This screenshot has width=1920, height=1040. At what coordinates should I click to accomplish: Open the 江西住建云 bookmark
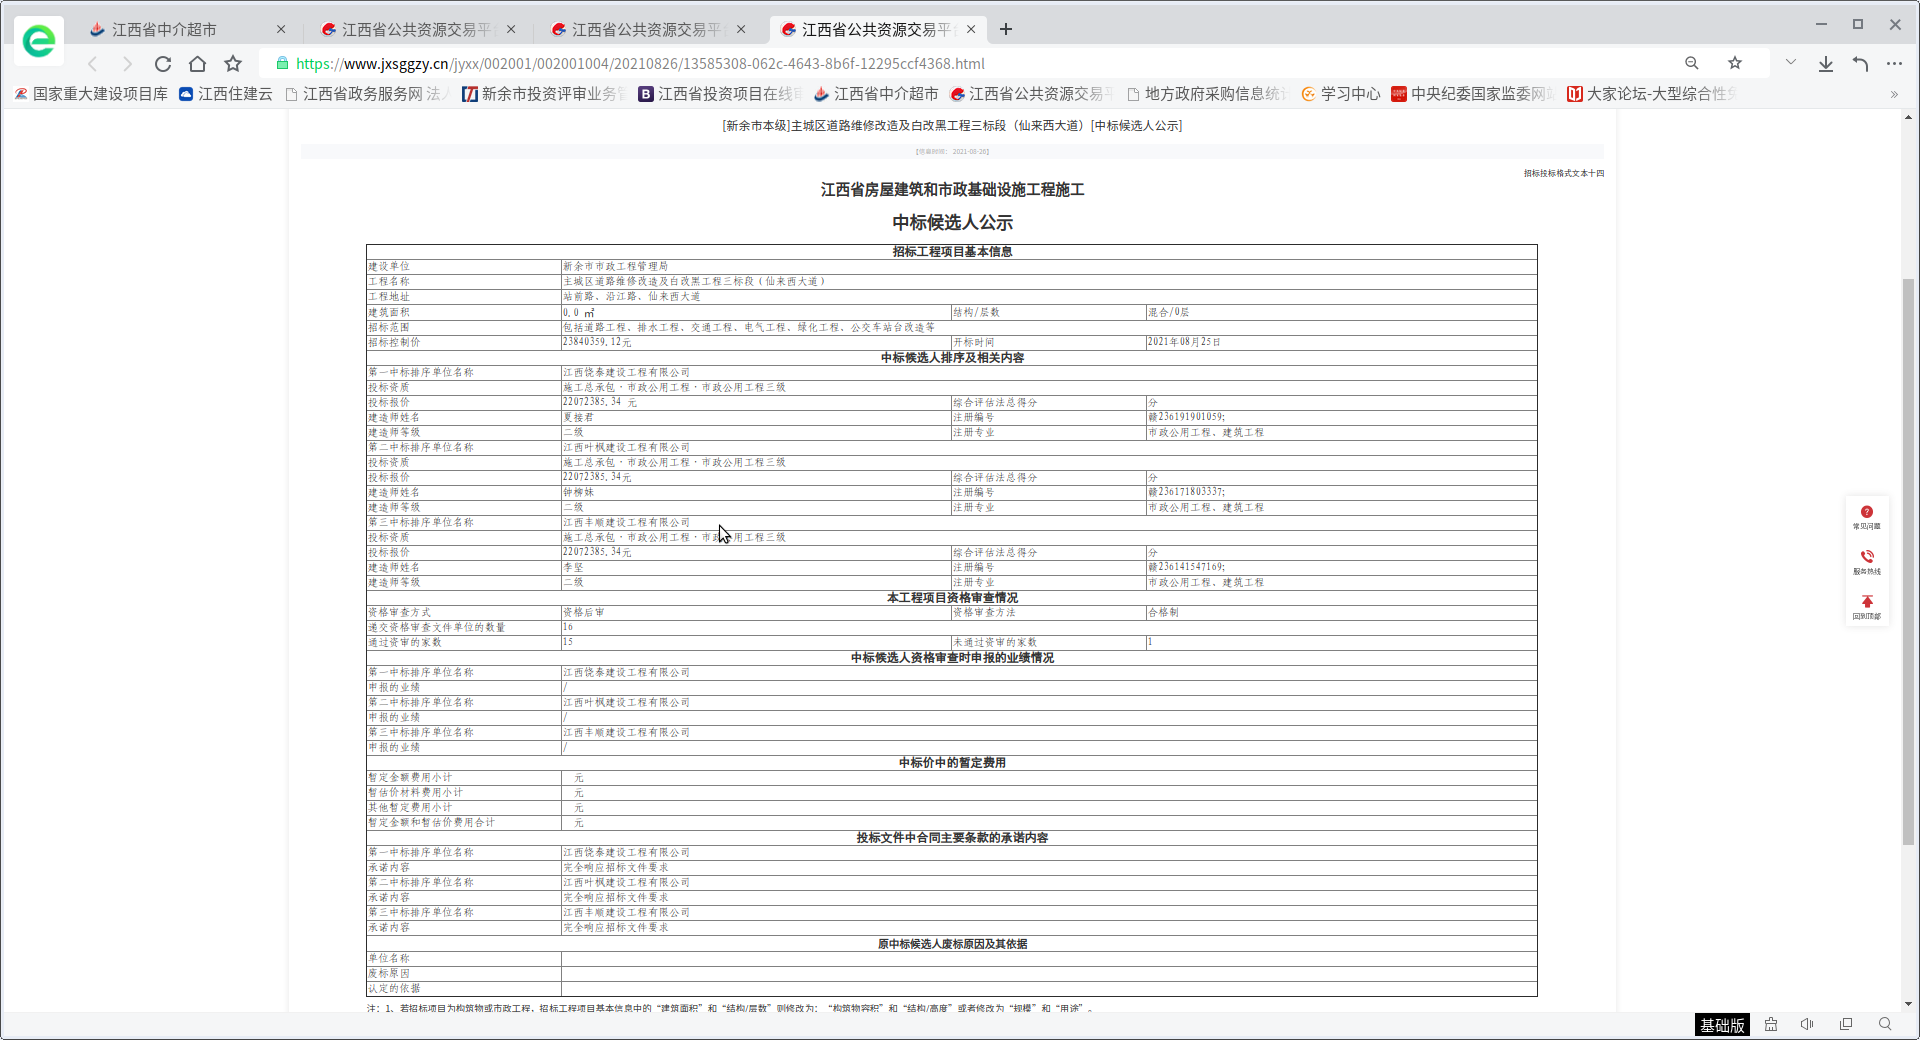tap(226, 94)
